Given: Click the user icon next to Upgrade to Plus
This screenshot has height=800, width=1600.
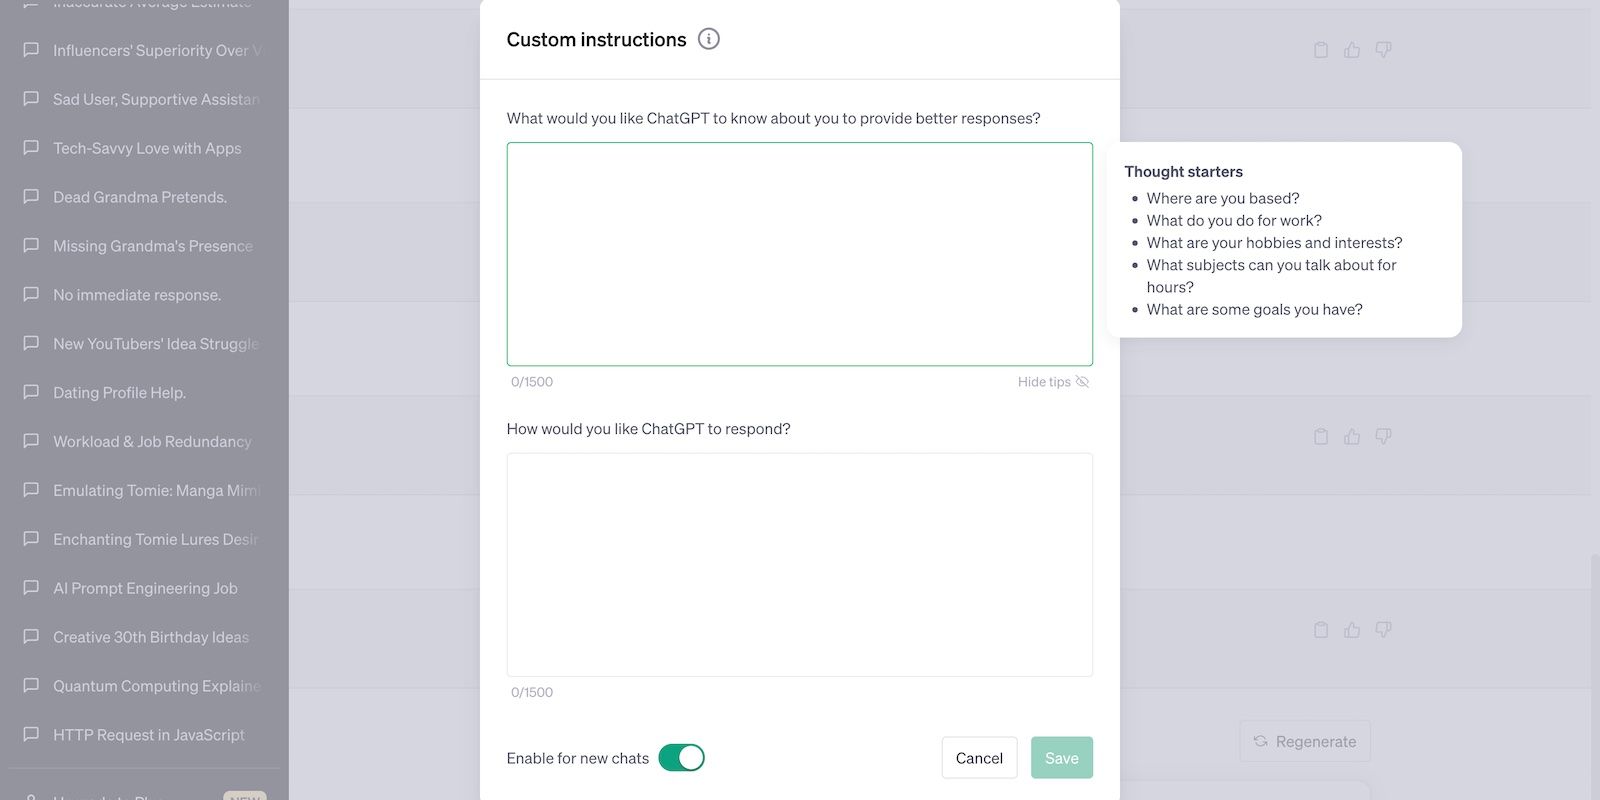Looking at the screenshot, I should coord(30,796).
